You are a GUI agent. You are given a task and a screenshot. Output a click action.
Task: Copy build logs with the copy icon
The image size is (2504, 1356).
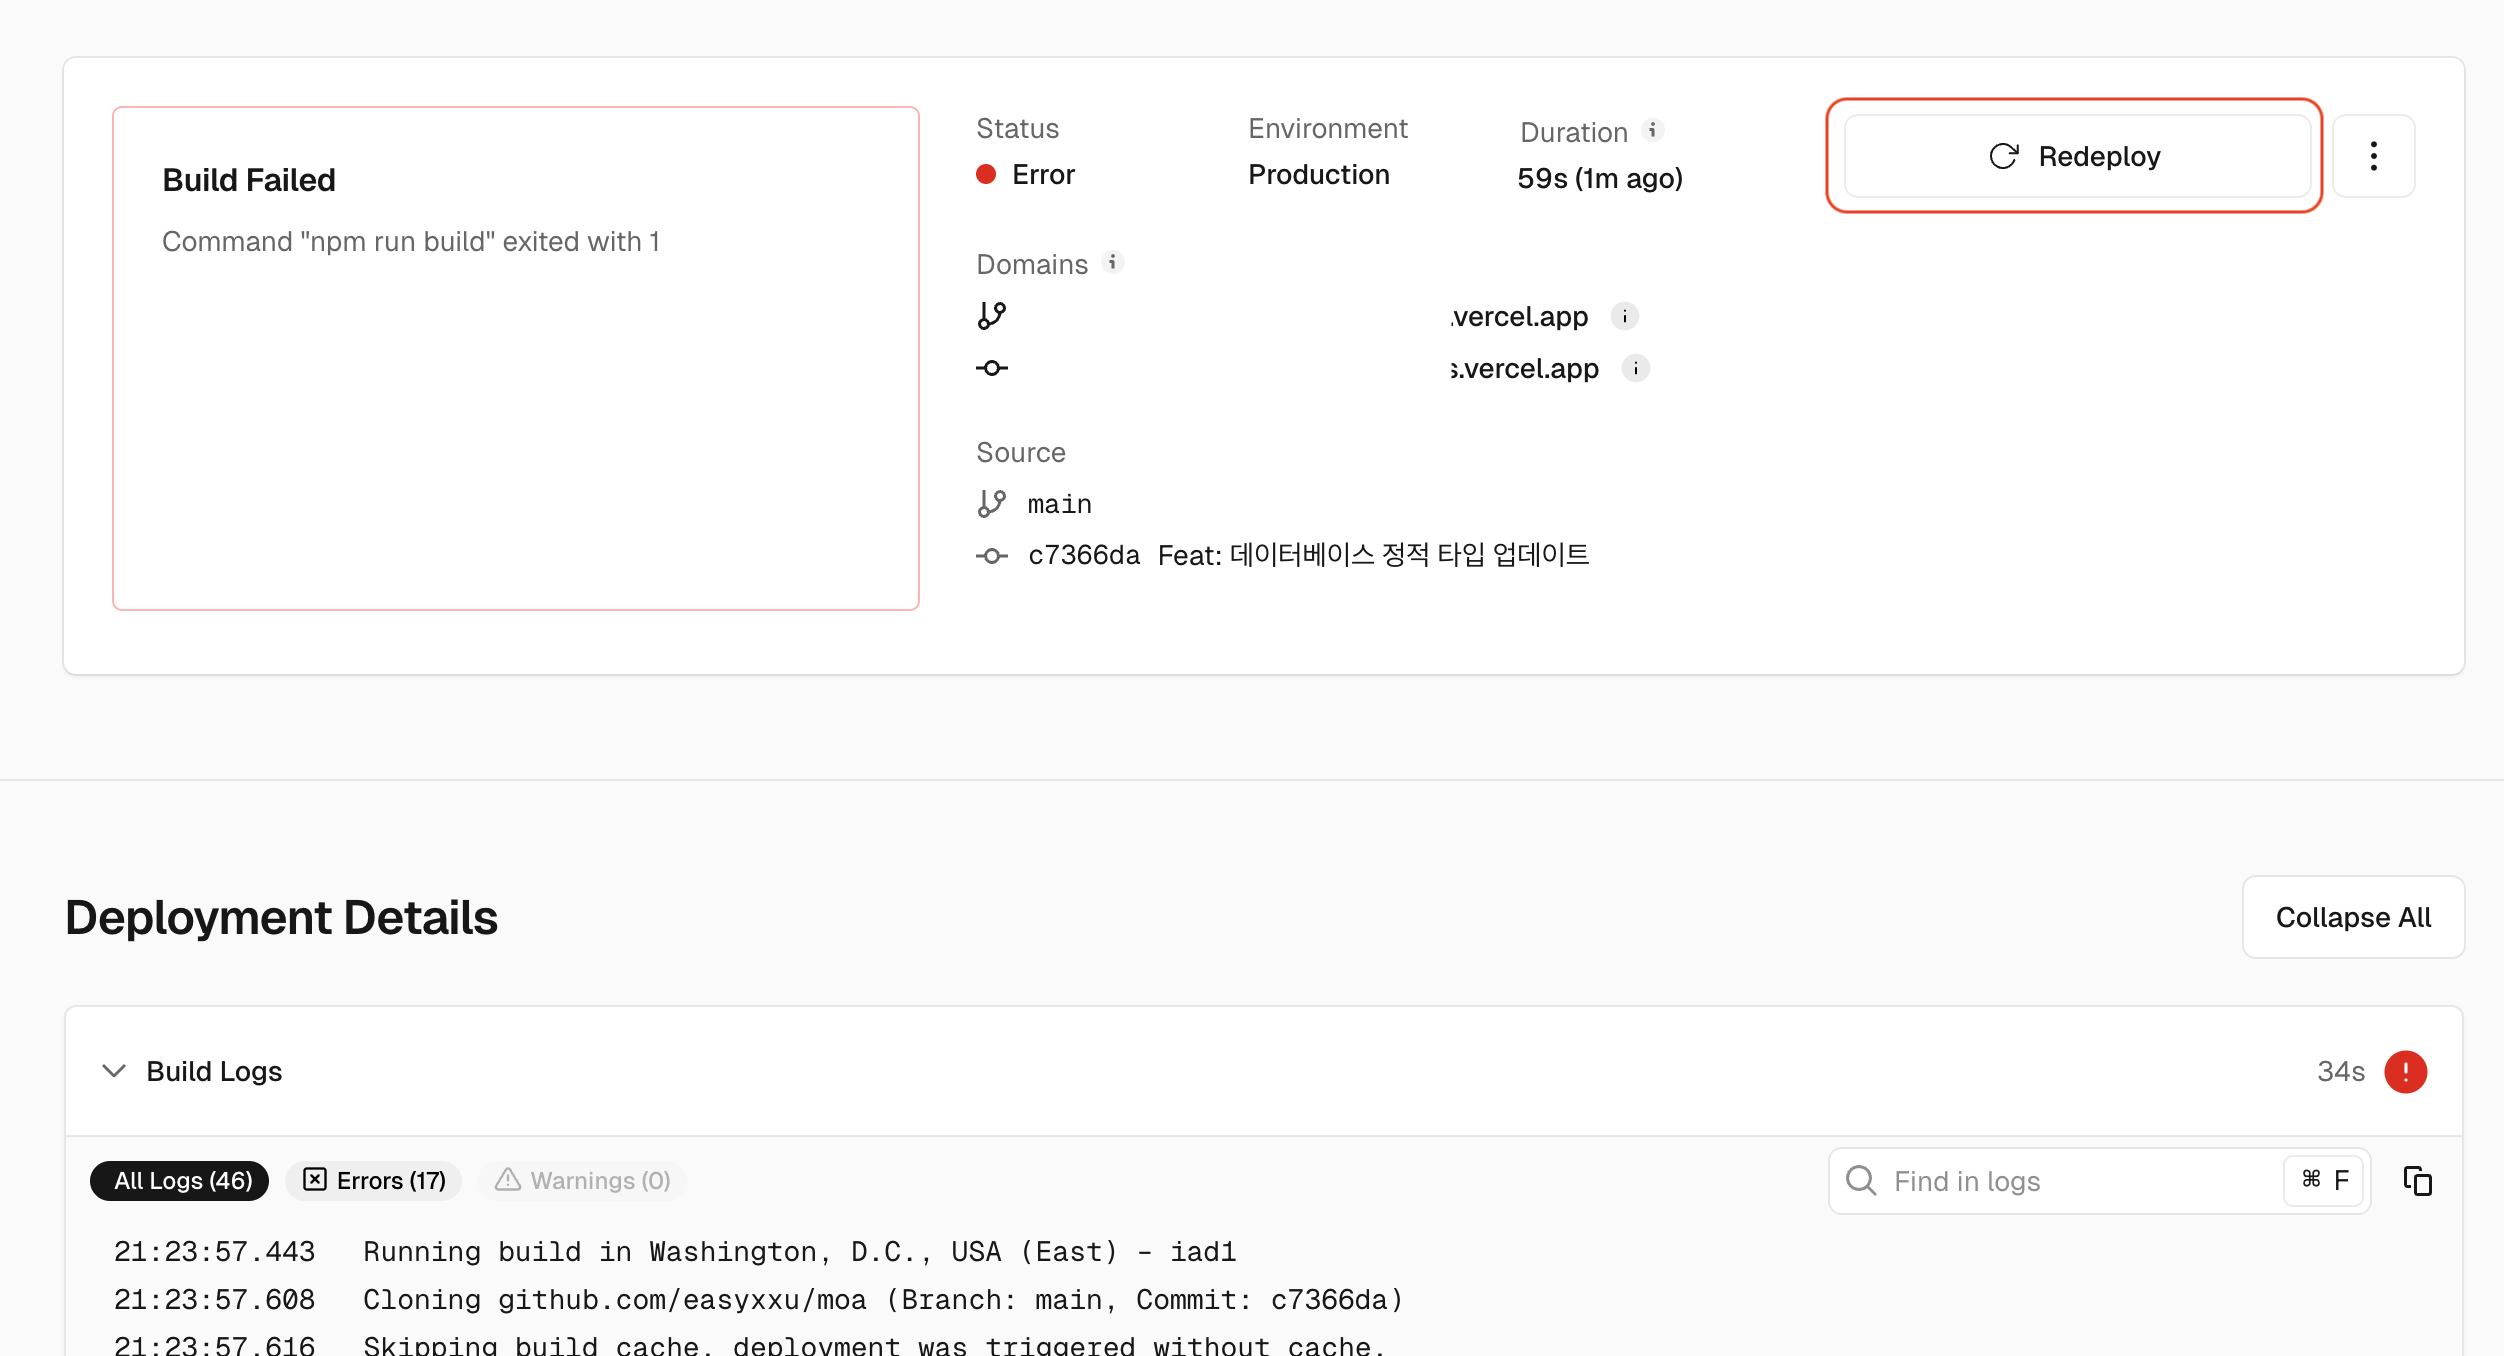coord(2417,1181)
